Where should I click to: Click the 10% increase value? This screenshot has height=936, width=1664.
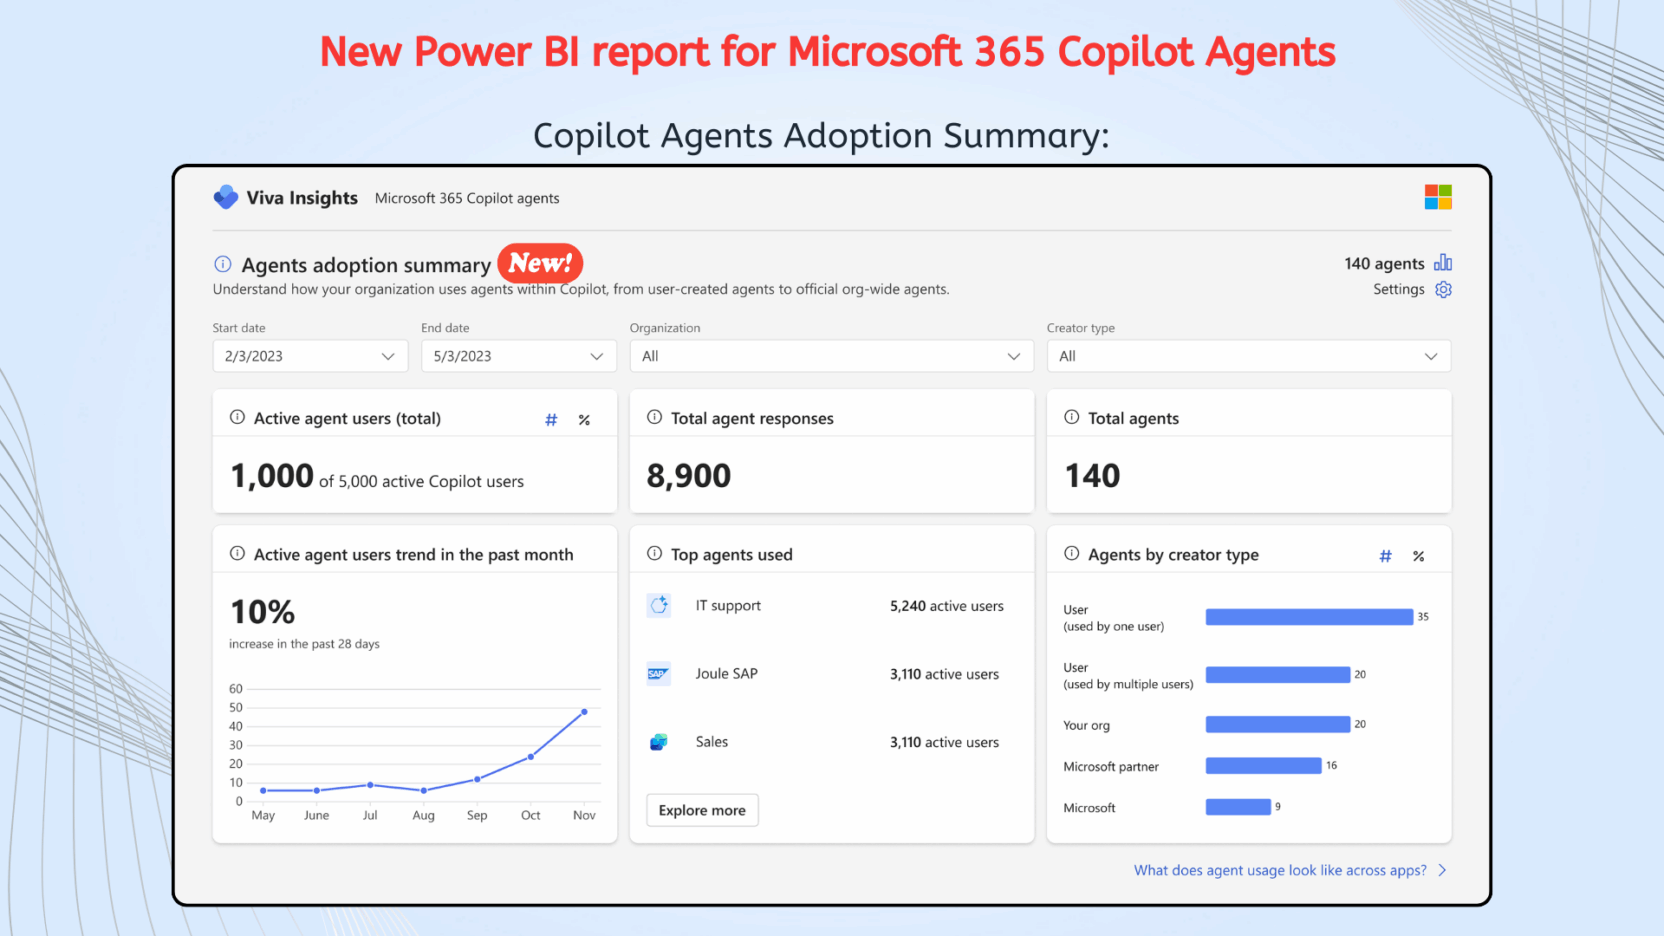pyautogui.click(x=263, y=612)
